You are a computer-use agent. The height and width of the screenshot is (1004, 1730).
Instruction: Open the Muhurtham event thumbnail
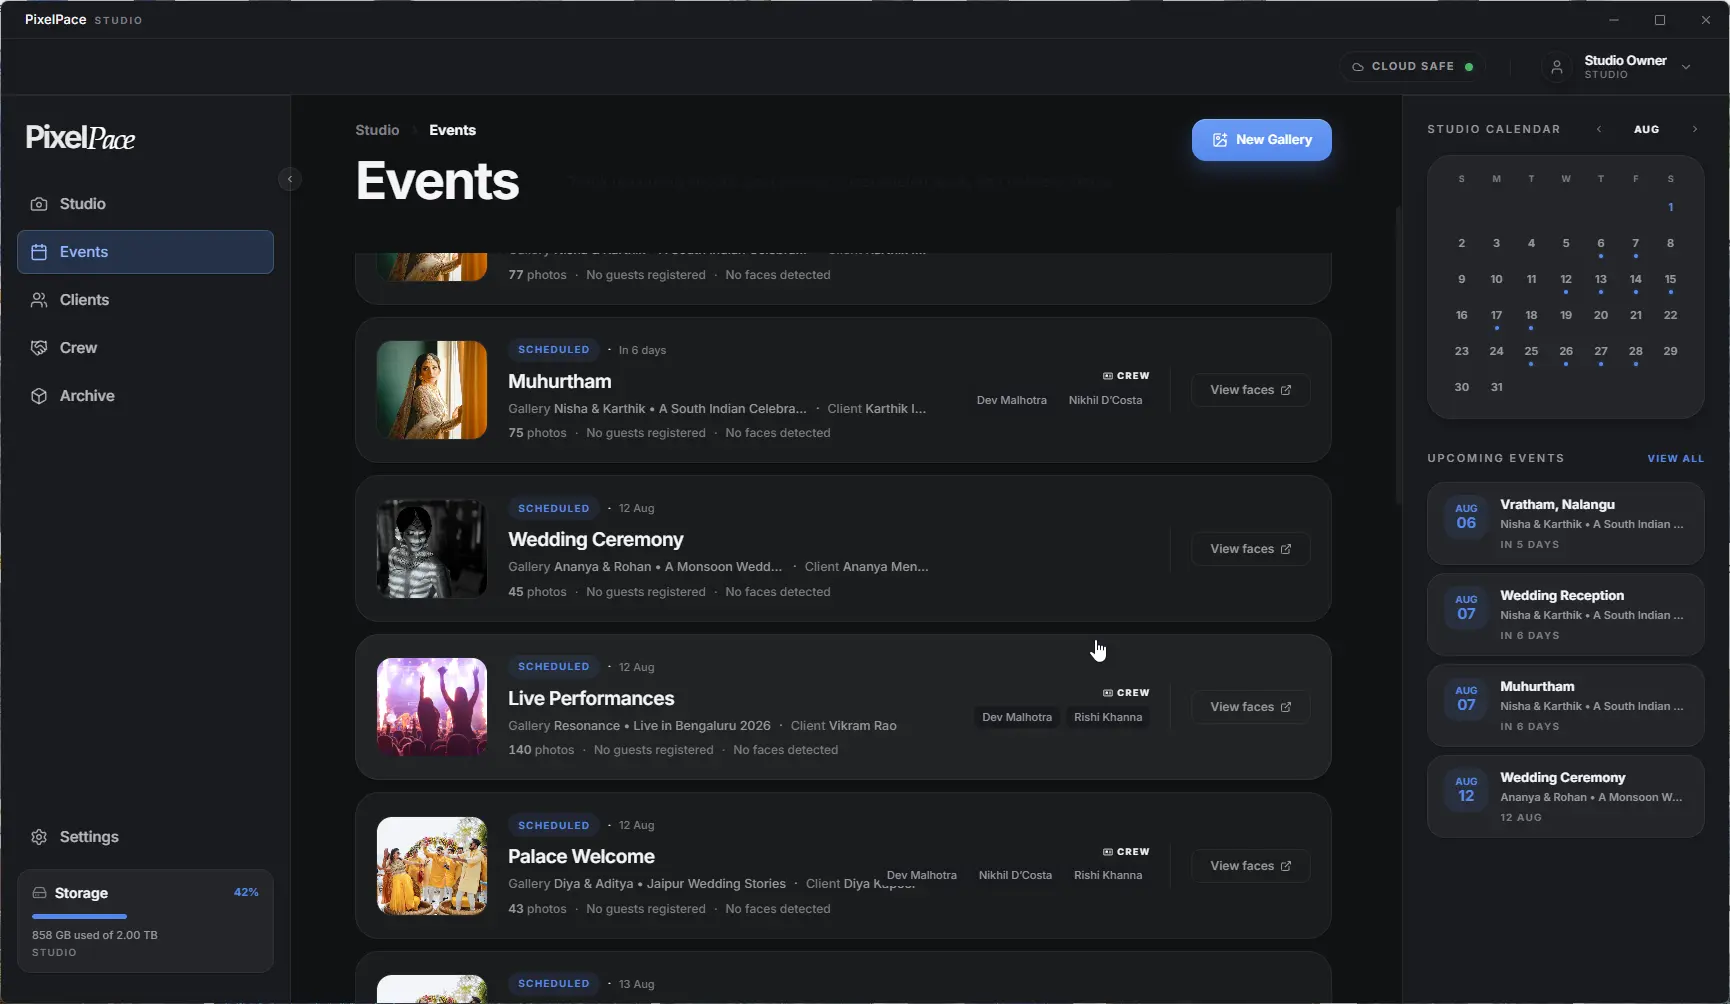coord(432,390)
